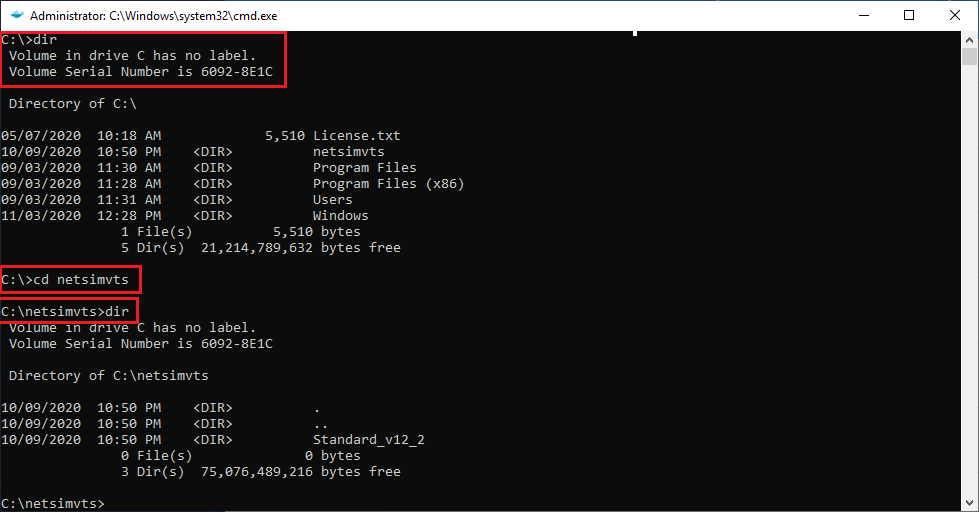Screen dimensions: 979x512
Task: Click 'netsimvts' directory entry in C:\ listing
Action: pos(348,152)
